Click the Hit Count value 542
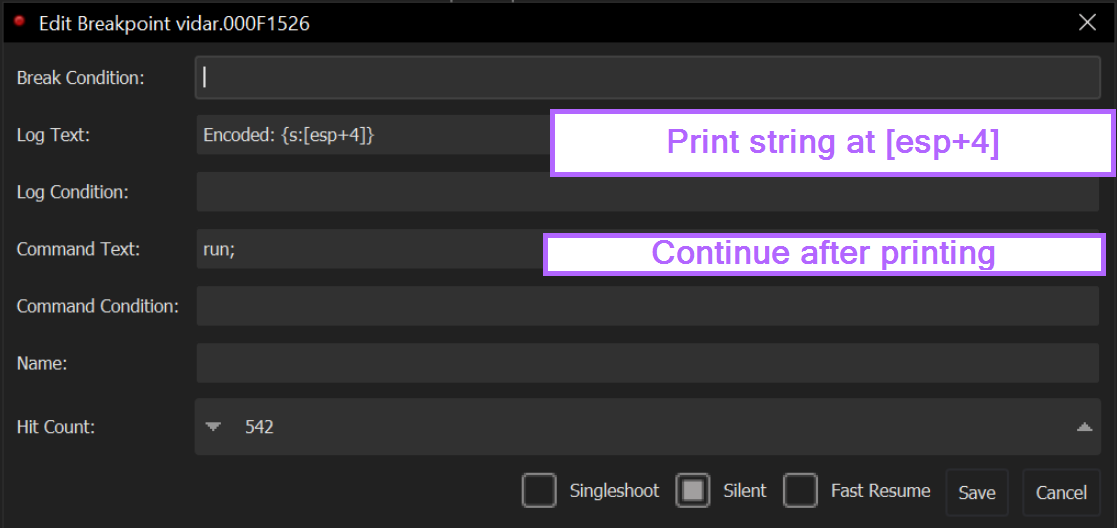Viewport: 1117px width, 528px height. coord(259,427)
